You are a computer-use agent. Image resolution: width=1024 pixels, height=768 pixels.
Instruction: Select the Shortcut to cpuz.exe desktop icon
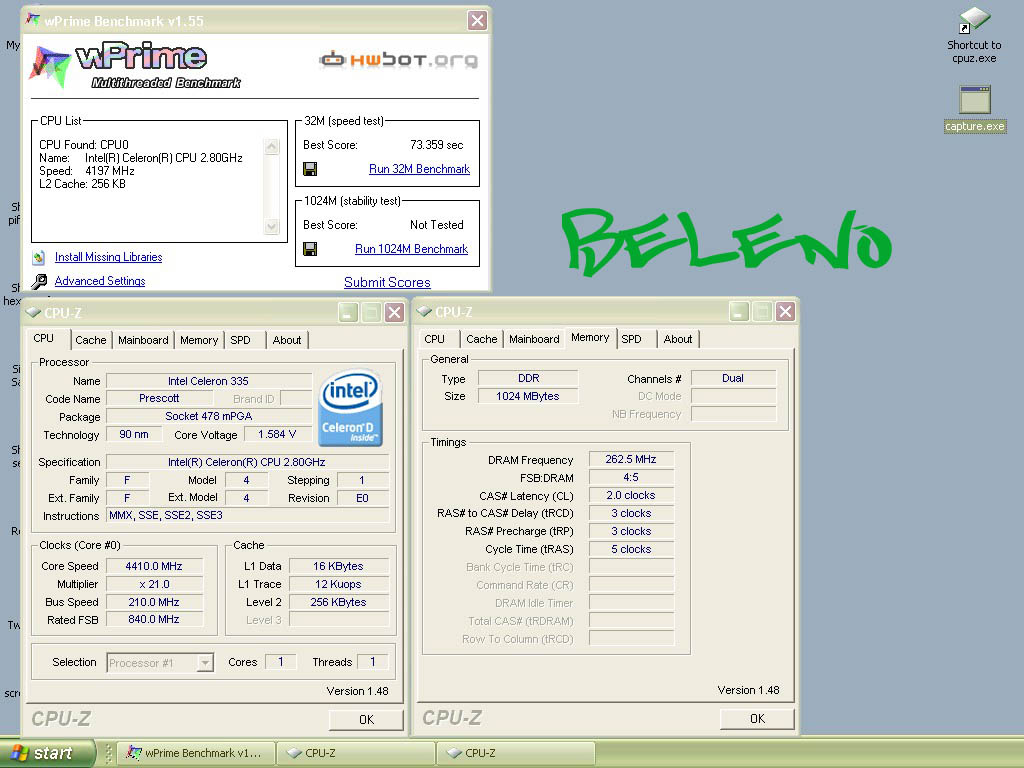point(974,36)
